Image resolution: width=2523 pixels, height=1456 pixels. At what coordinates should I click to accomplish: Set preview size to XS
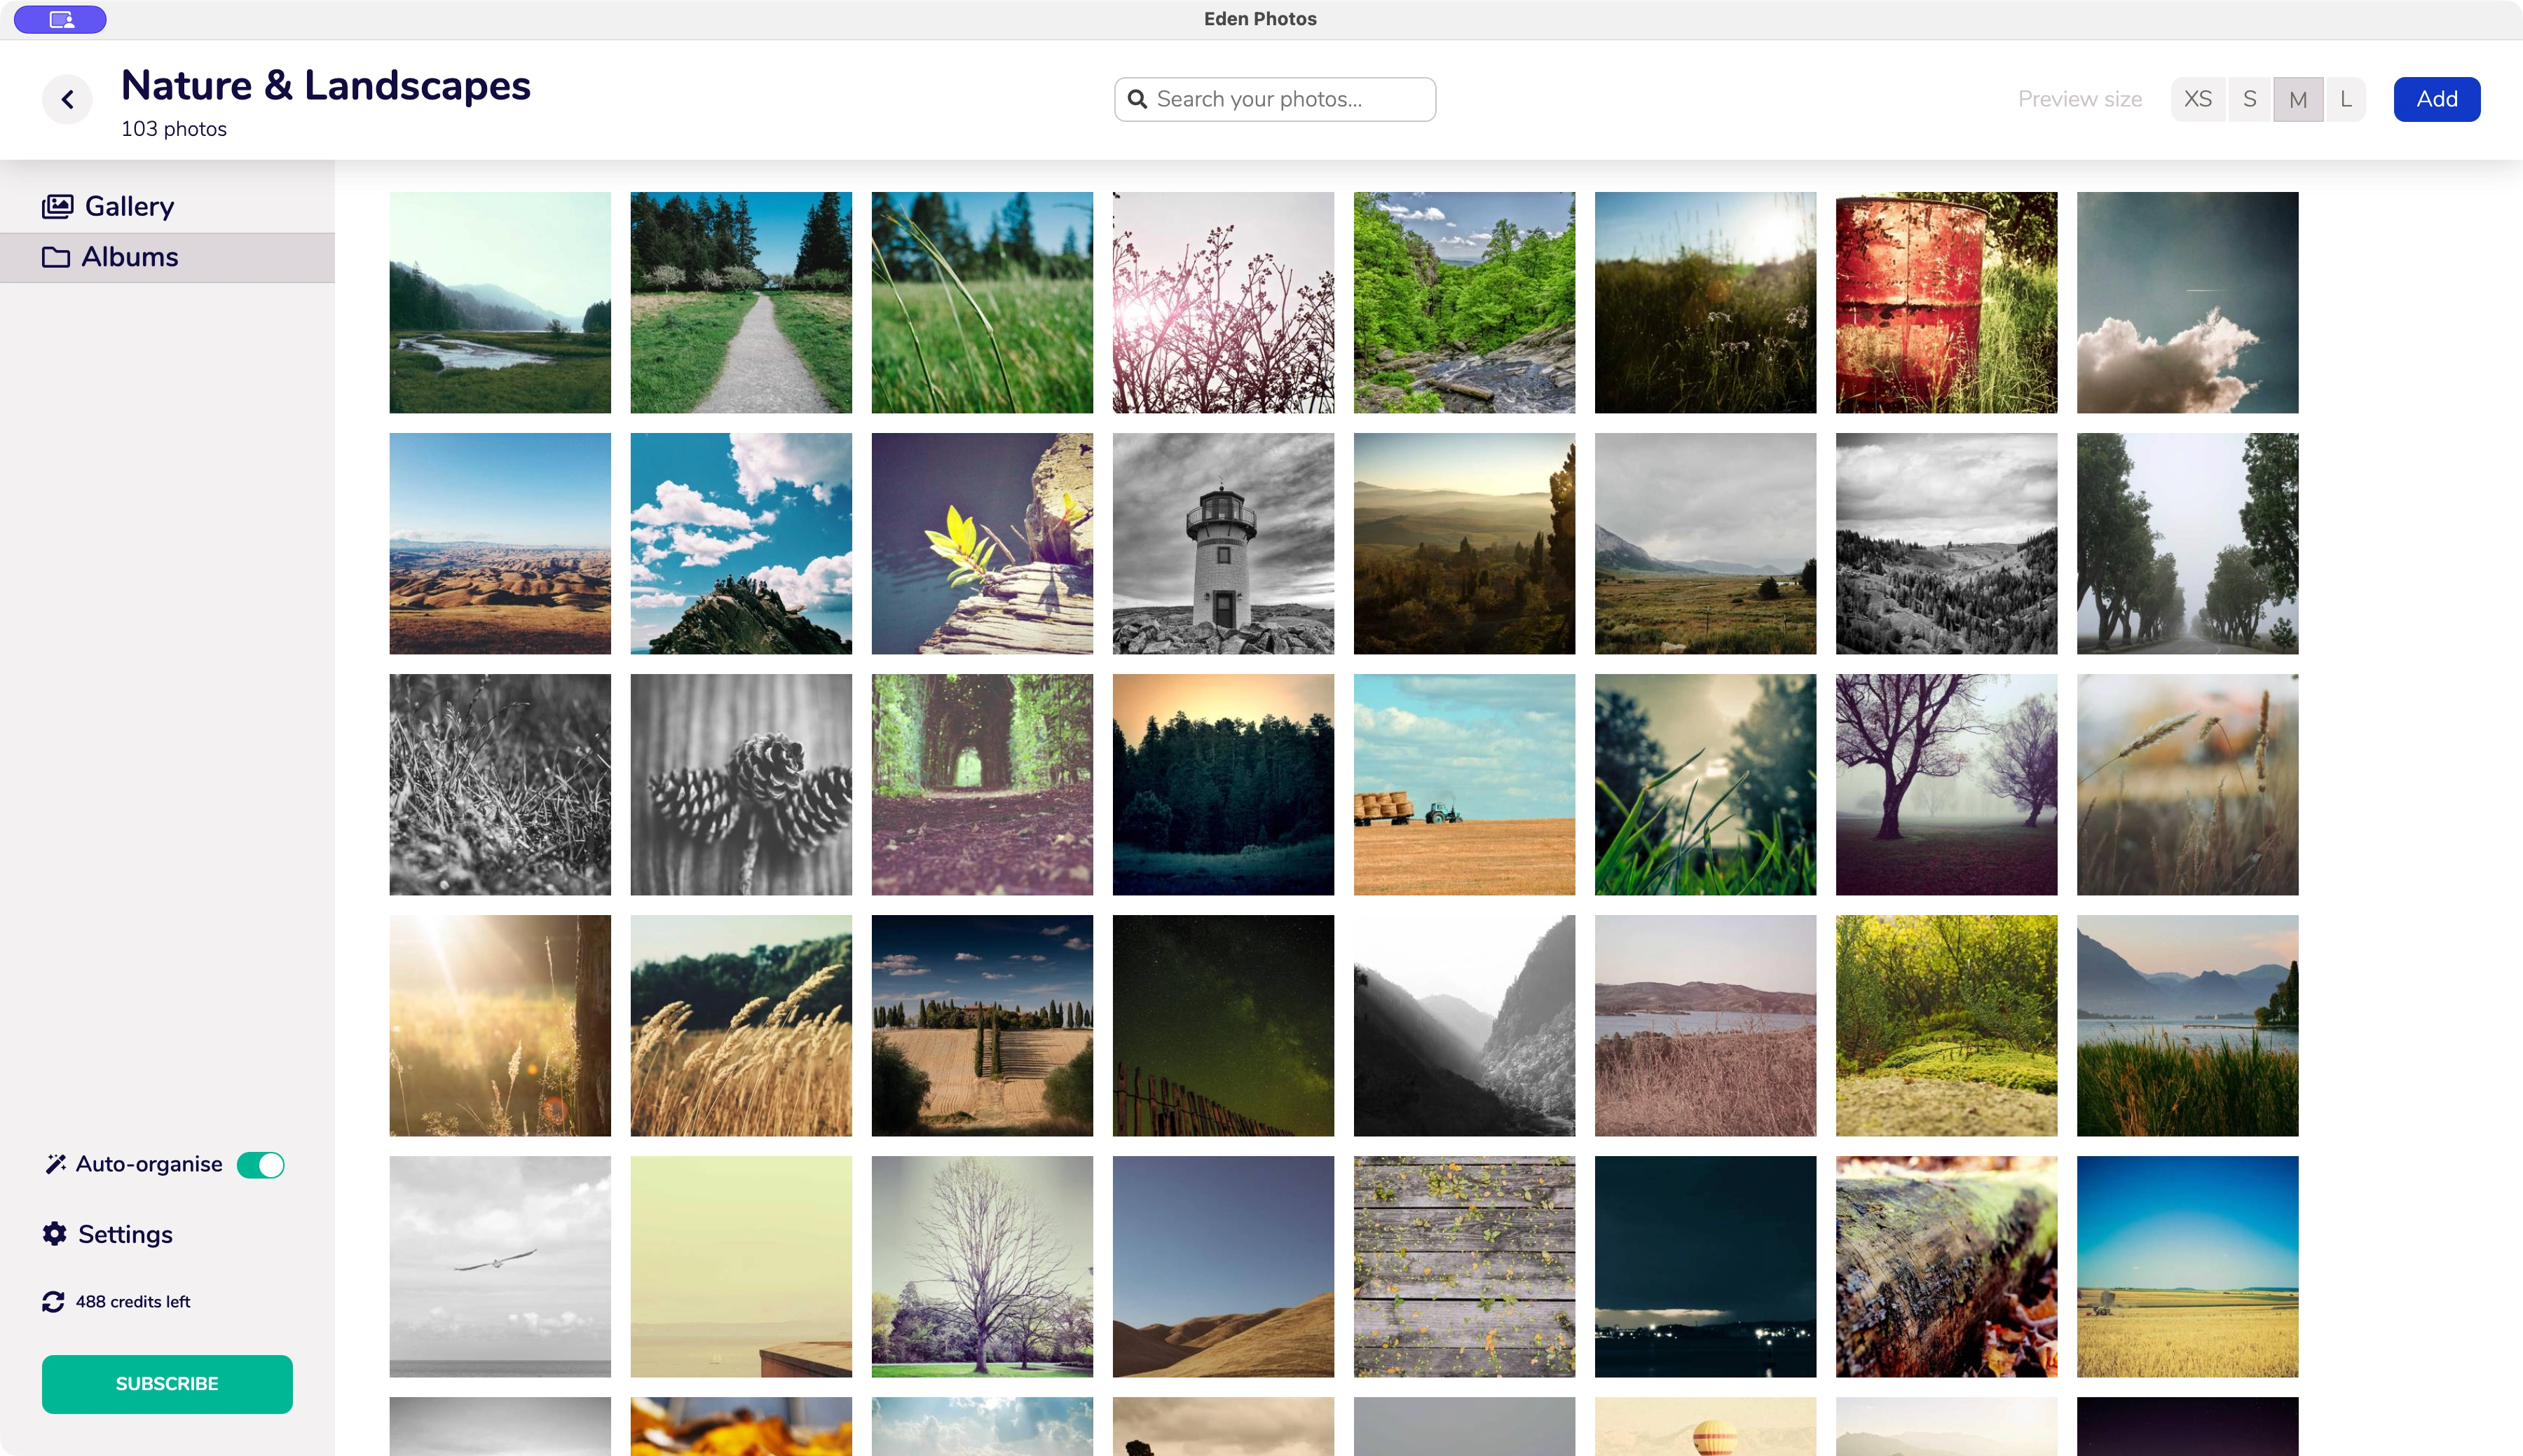pyautogui.click(x=2198, y=99)
